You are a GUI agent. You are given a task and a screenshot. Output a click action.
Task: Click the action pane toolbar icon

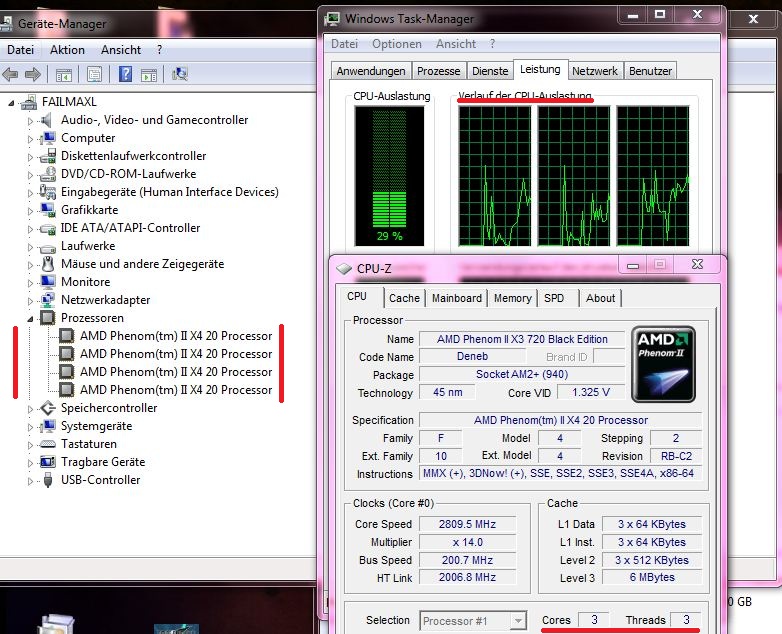click(x=149, y=75)
